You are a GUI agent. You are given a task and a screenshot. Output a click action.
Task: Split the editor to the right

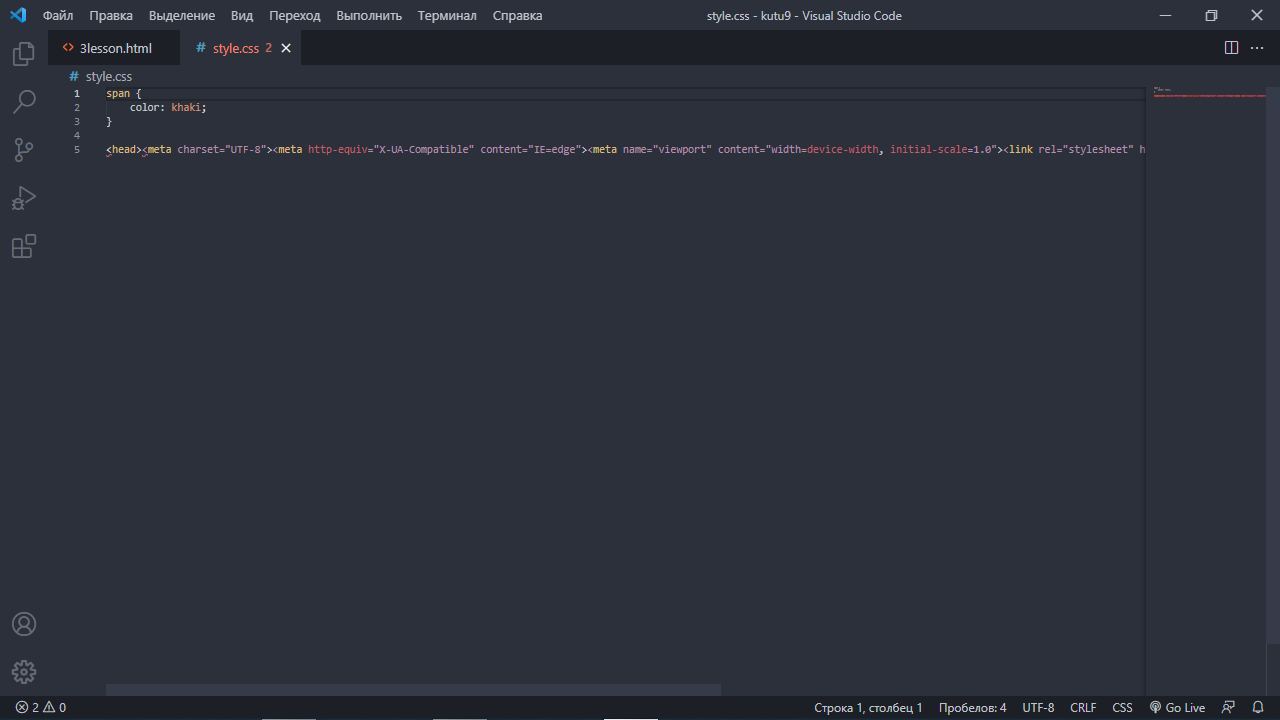(1231, 48)
